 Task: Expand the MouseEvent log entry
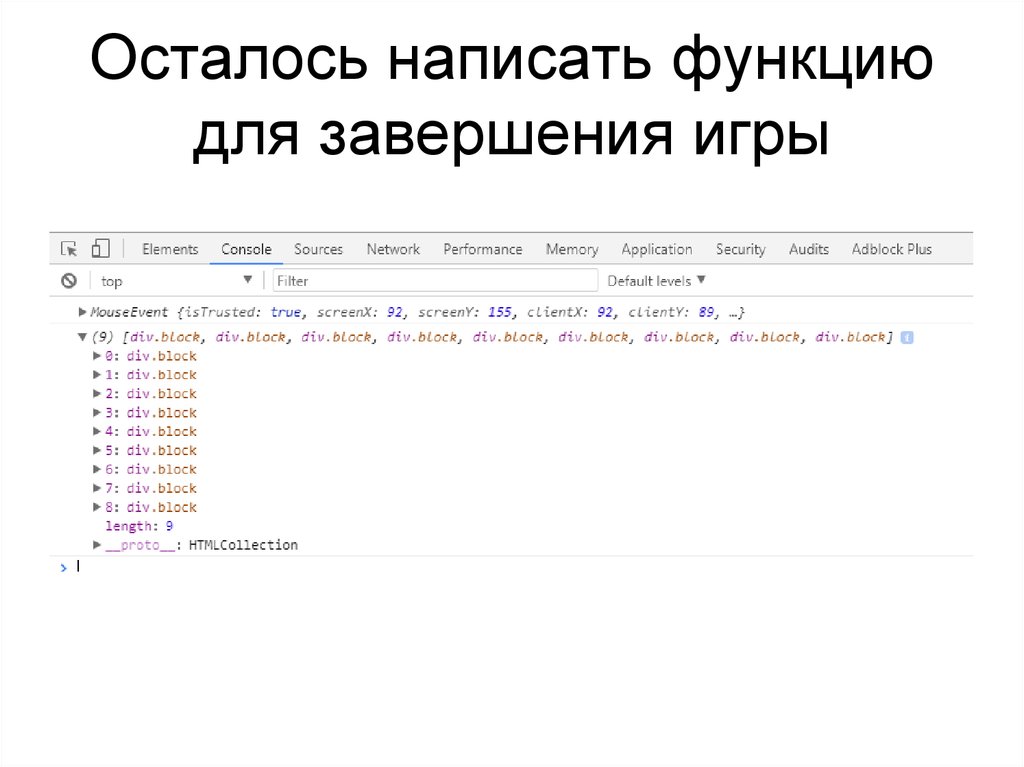point(81,311)
